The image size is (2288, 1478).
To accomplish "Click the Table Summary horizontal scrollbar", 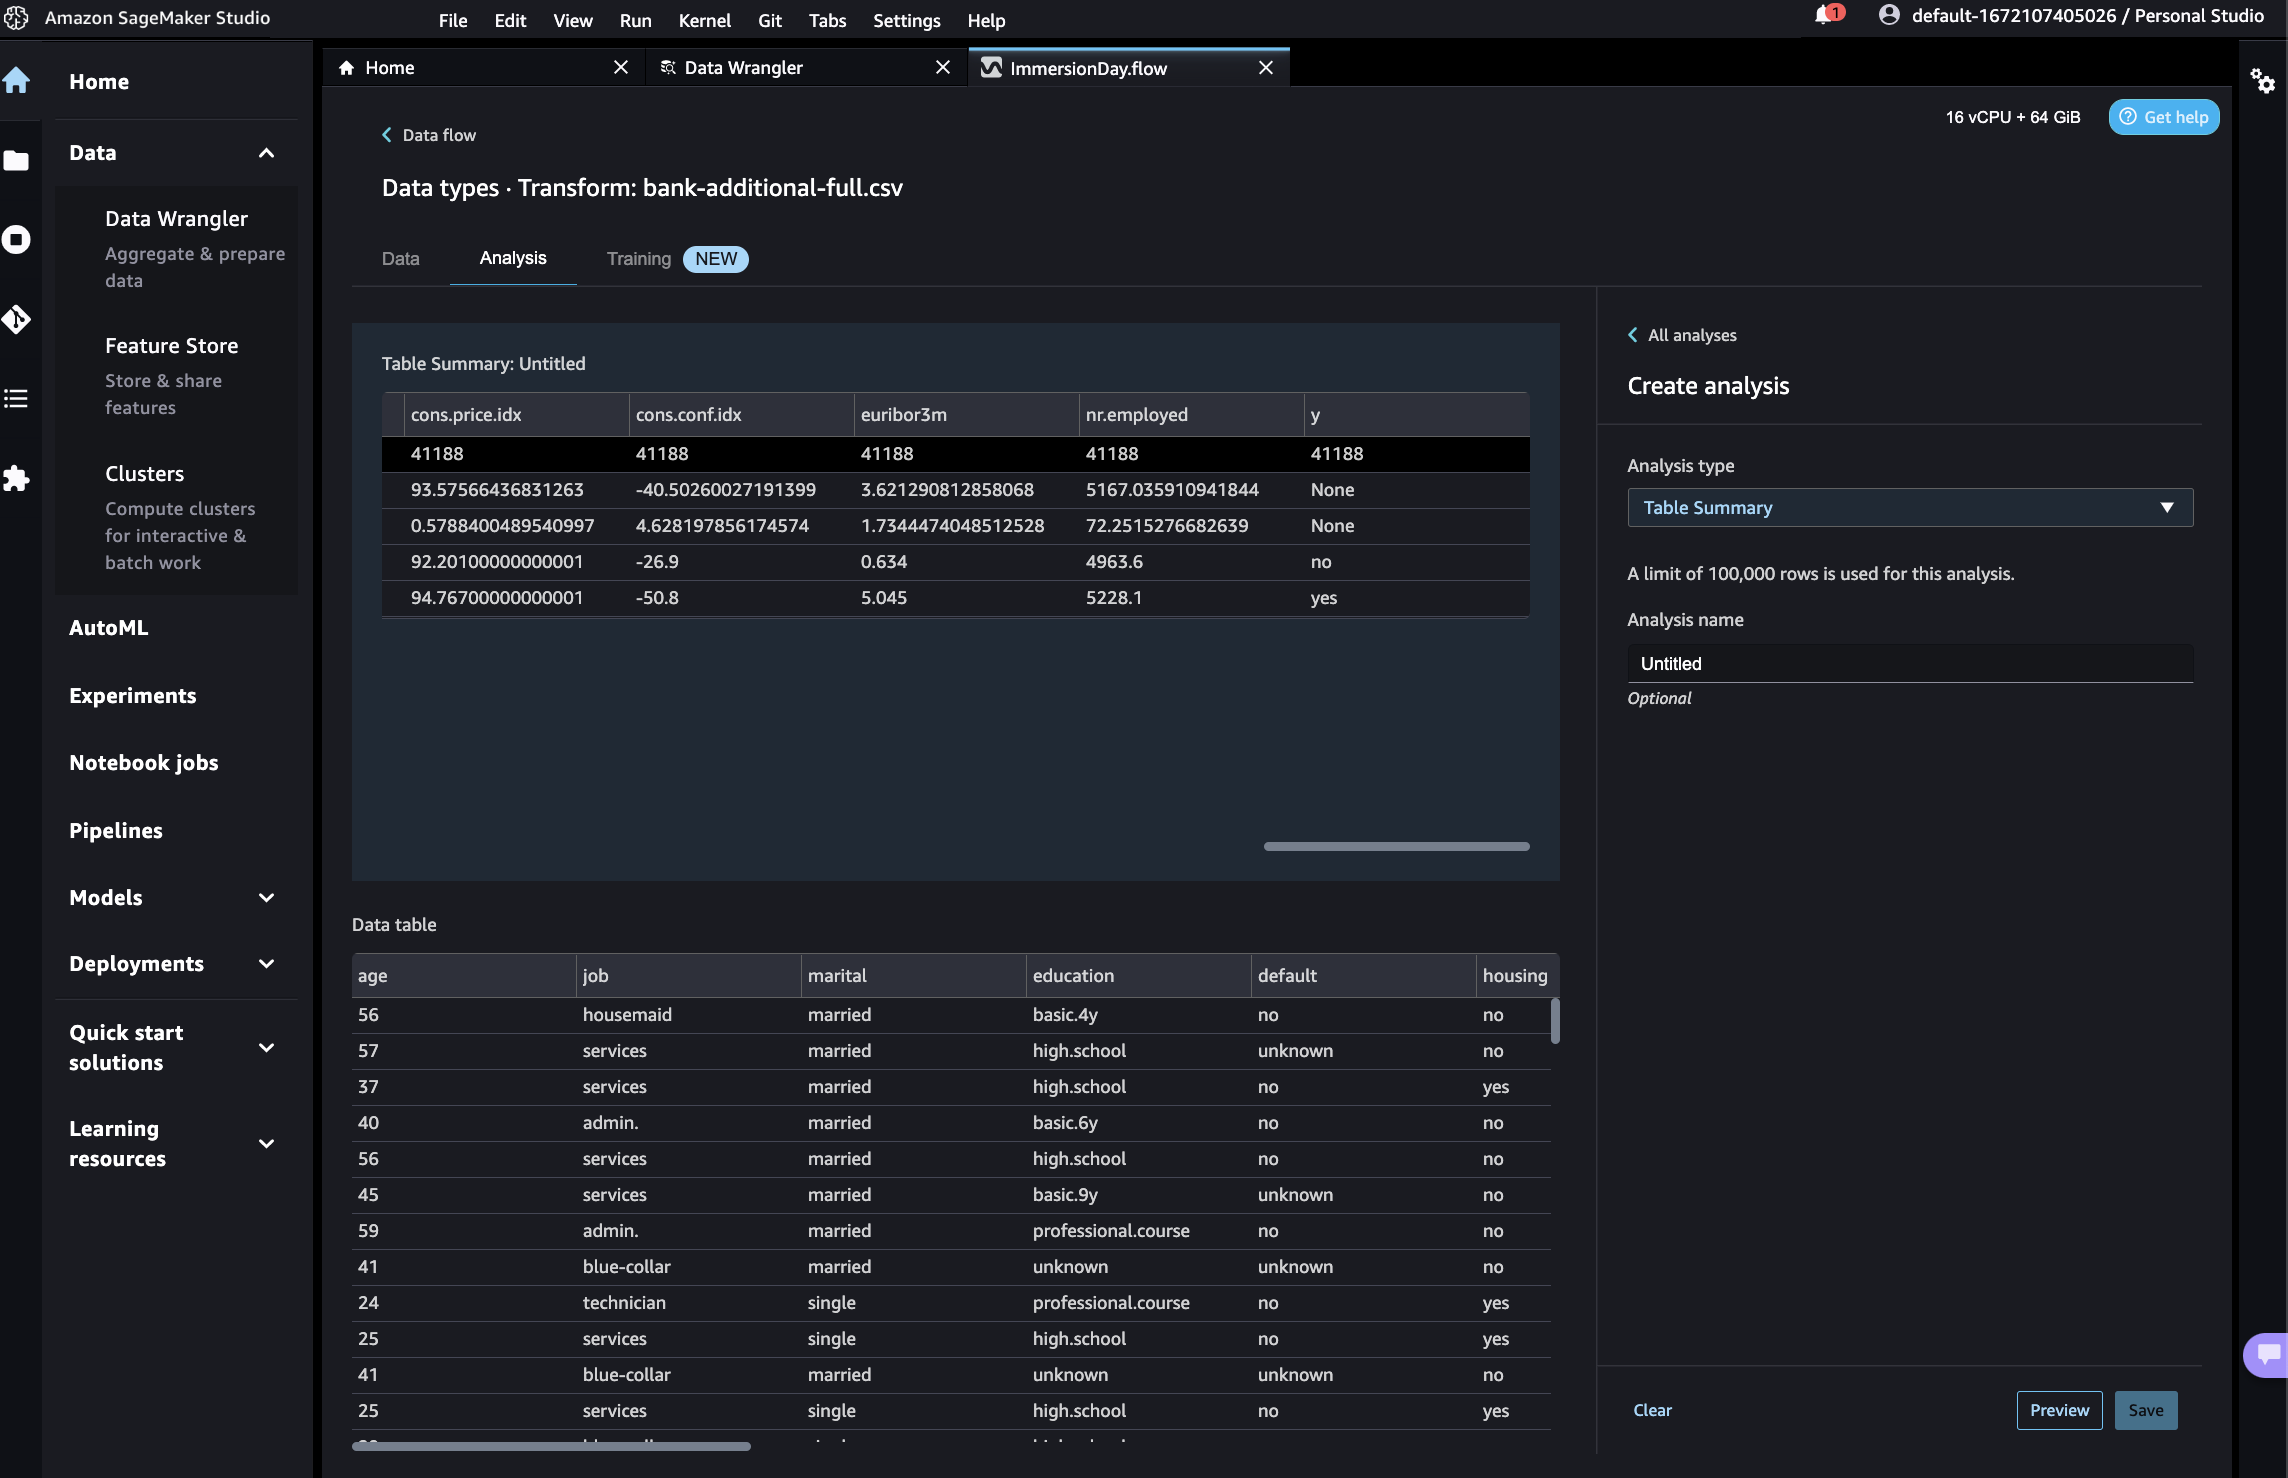I will tap(1396, 846).
